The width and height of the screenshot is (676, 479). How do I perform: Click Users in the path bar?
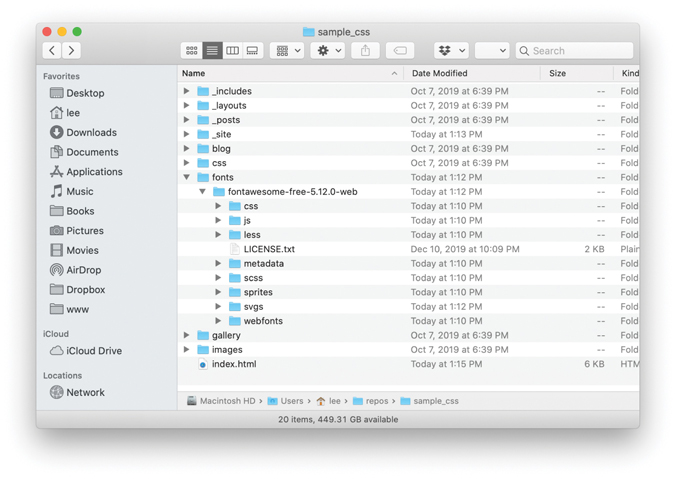[291, 401]
